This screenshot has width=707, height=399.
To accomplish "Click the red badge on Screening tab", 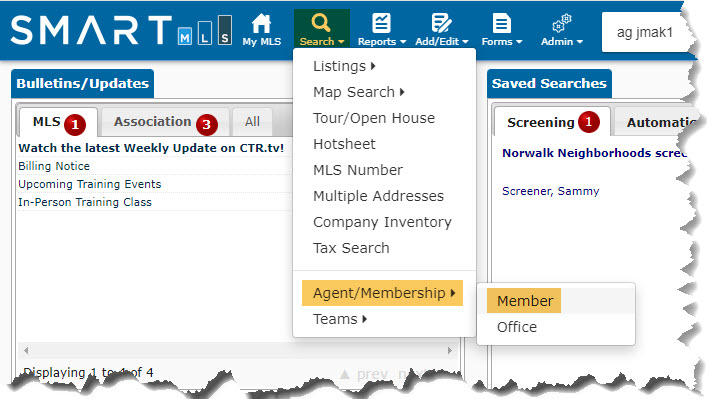I will coord(588,122).
